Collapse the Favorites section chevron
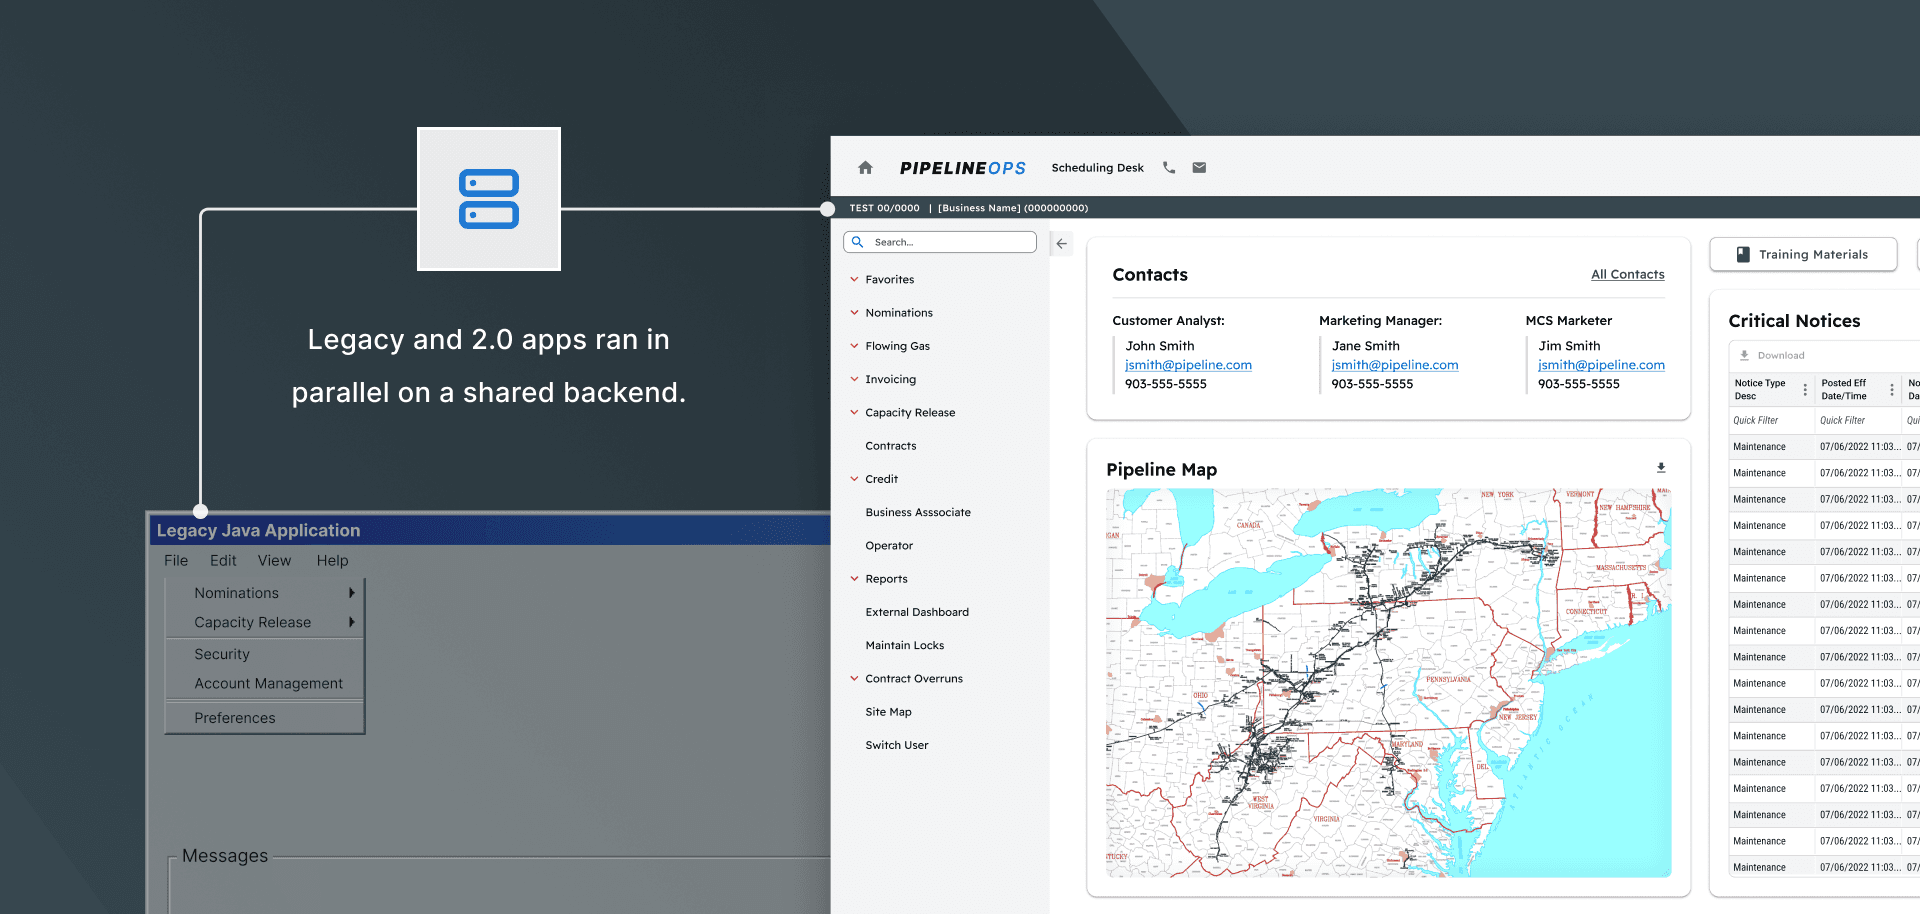The width and height of the screenshot is (1920, 914). click(855, 279)
